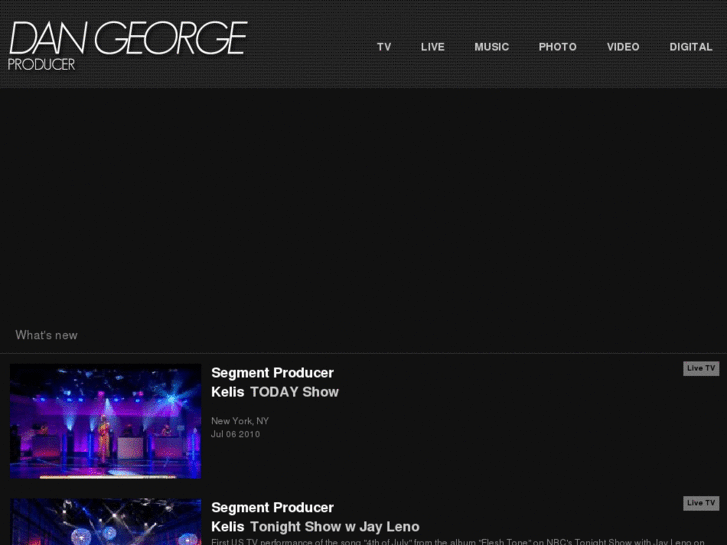Open the TV navigation menu item
Viewport: 727px width, 545px height.
click(x=384, y=47)
